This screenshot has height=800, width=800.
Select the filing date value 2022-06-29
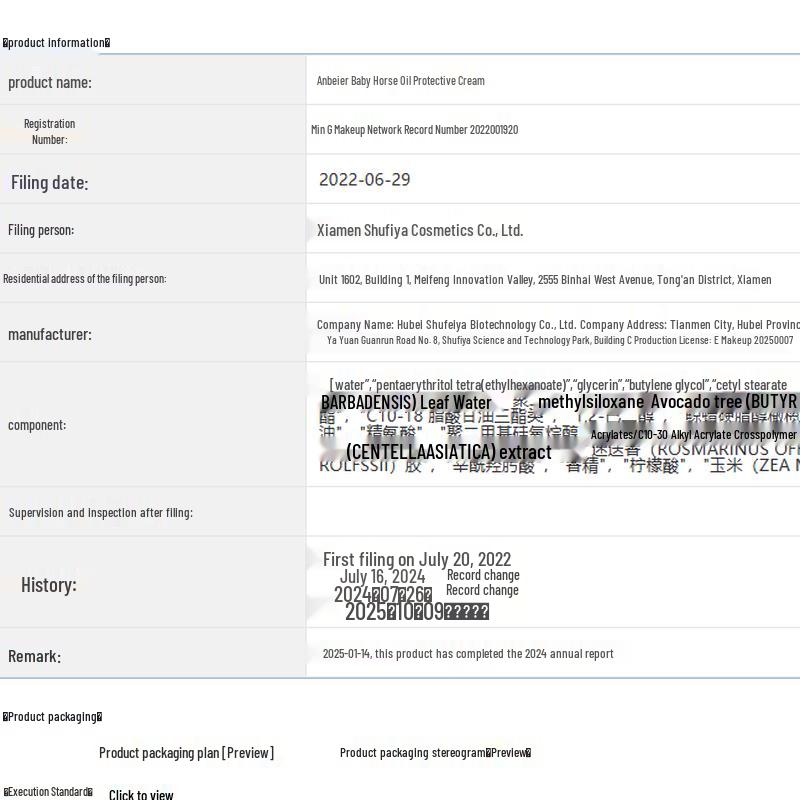click(364, 180)
